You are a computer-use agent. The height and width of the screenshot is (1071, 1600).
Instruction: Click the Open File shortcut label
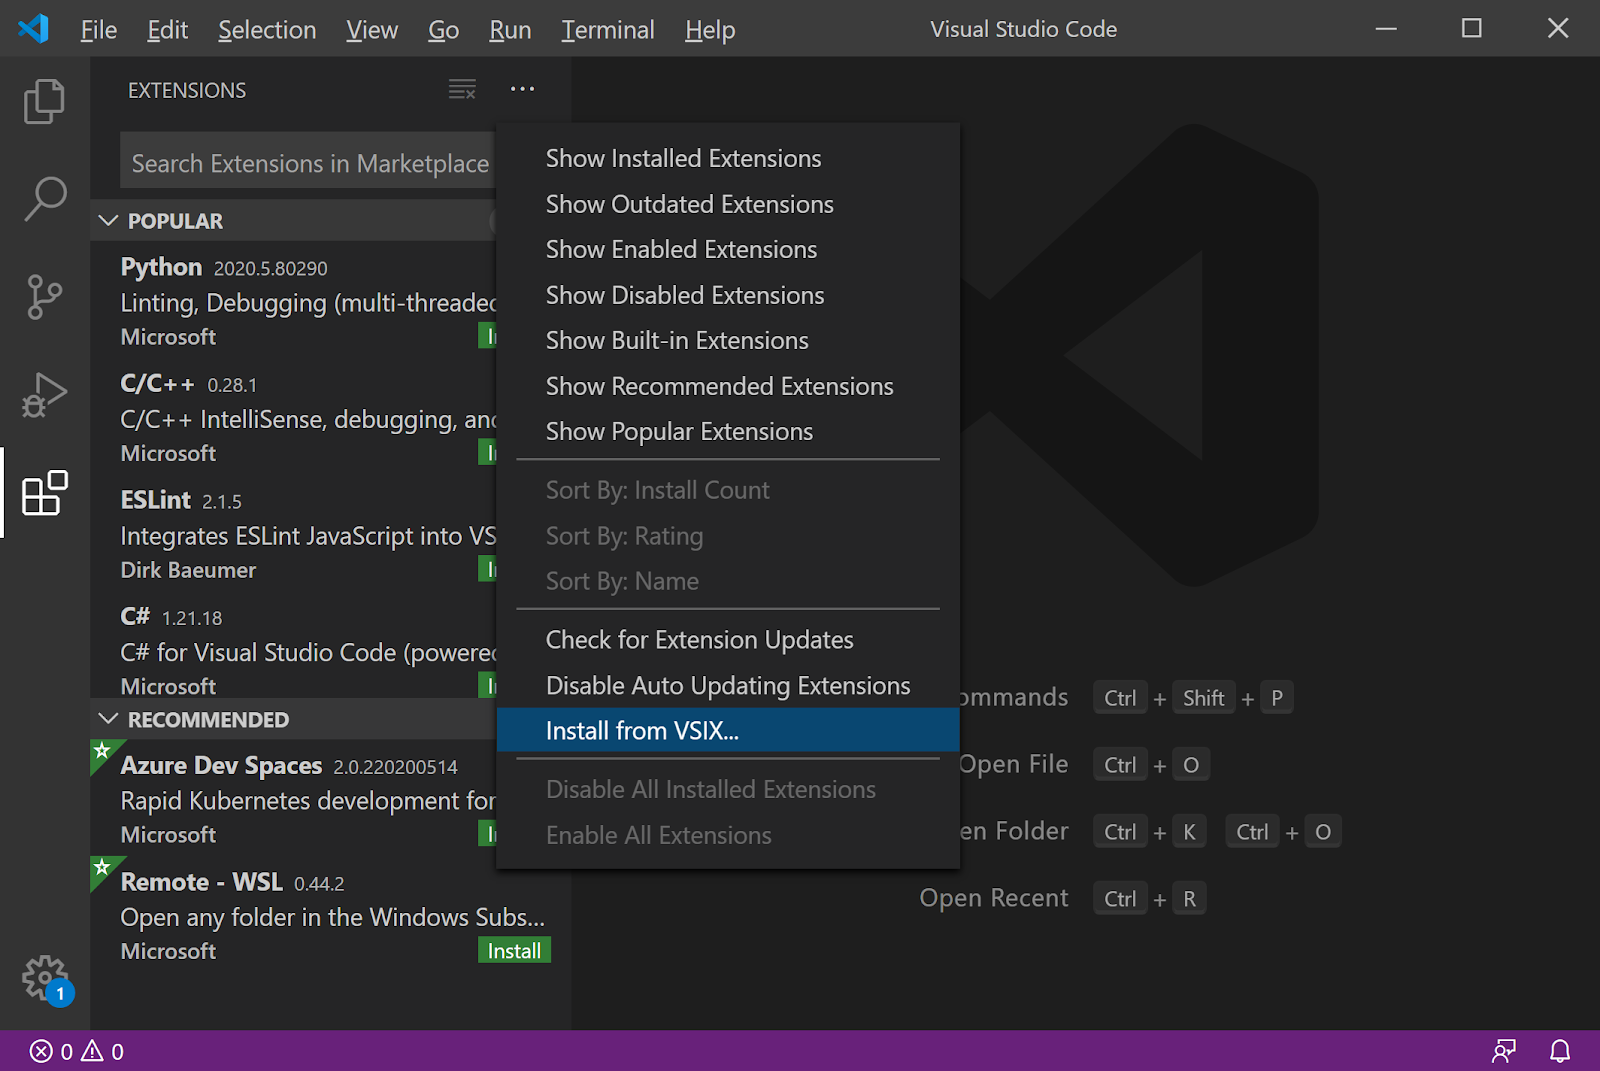pos(1013,765)
